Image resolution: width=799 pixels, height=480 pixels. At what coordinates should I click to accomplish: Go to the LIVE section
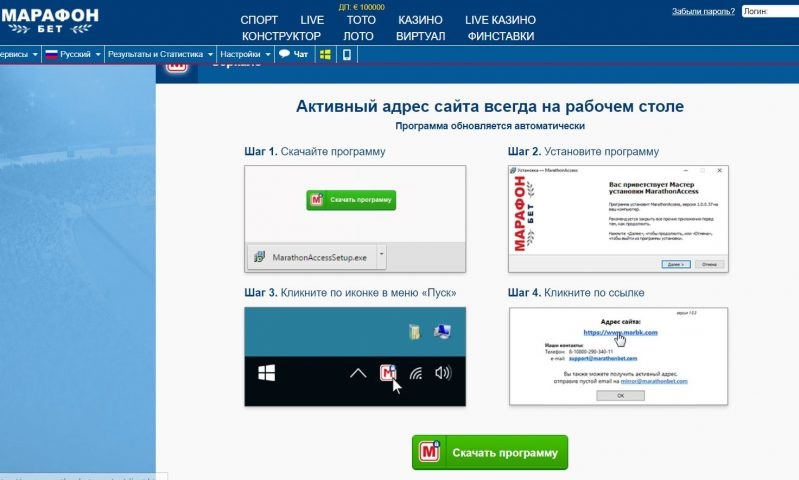[x=312, y=20]
